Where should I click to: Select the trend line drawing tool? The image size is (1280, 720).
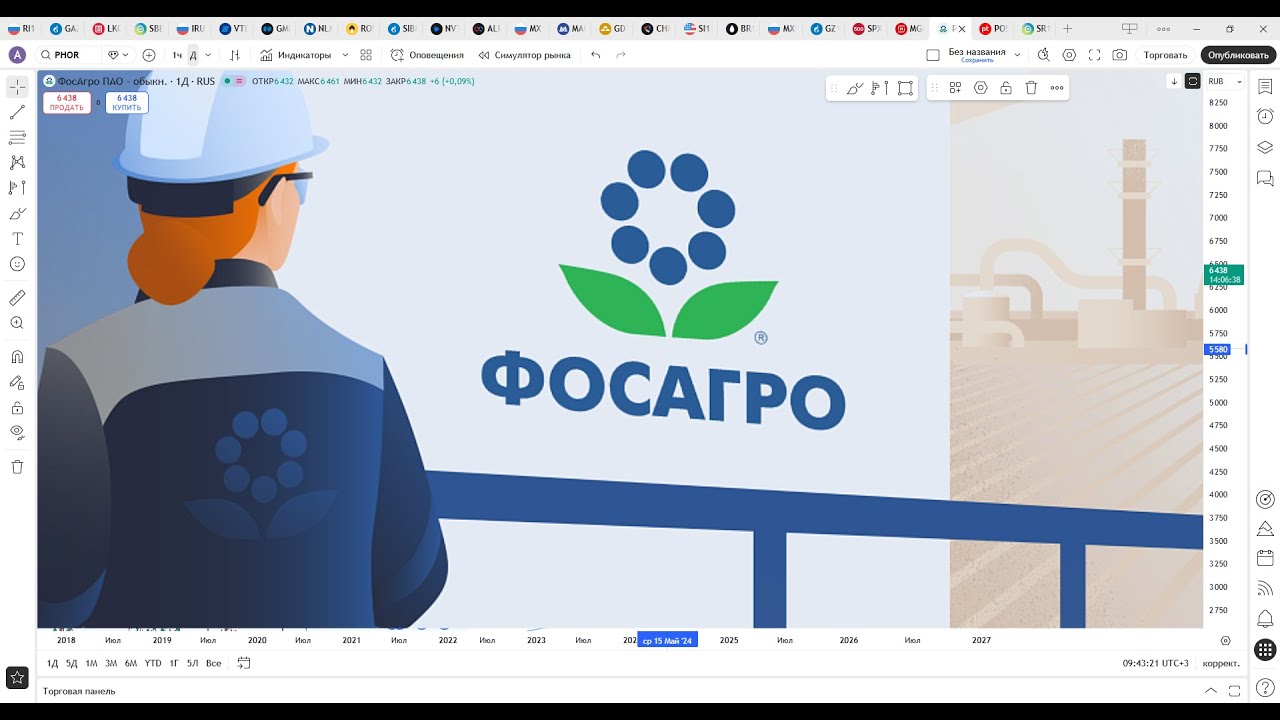click(17, 112)
